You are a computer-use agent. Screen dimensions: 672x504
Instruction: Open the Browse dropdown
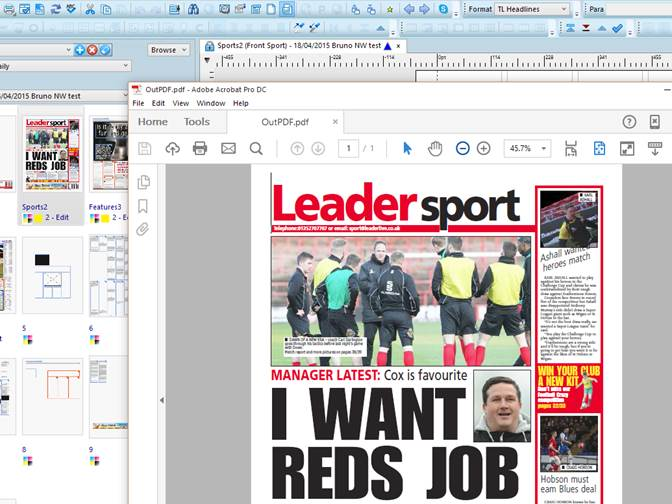coord(169,50)
